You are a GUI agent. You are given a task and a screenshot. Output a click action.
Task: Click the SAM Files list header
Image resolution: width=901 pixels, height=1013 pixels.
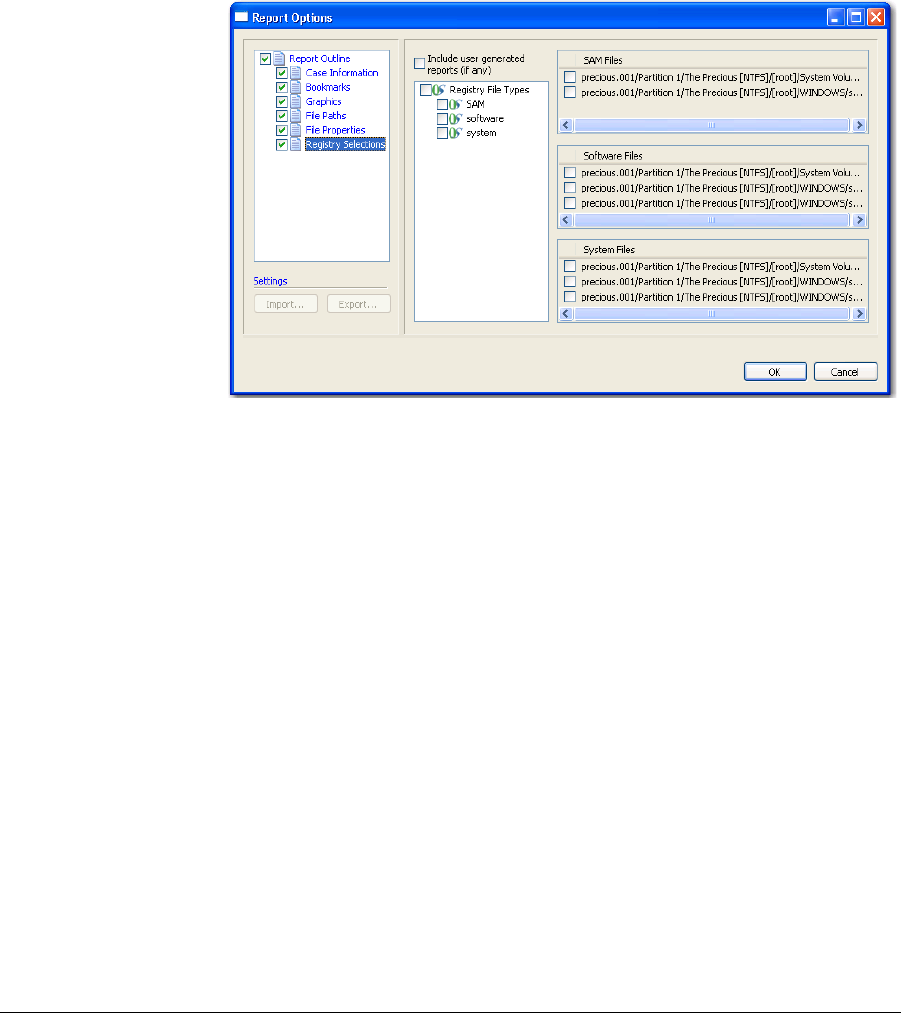[713, 60]
